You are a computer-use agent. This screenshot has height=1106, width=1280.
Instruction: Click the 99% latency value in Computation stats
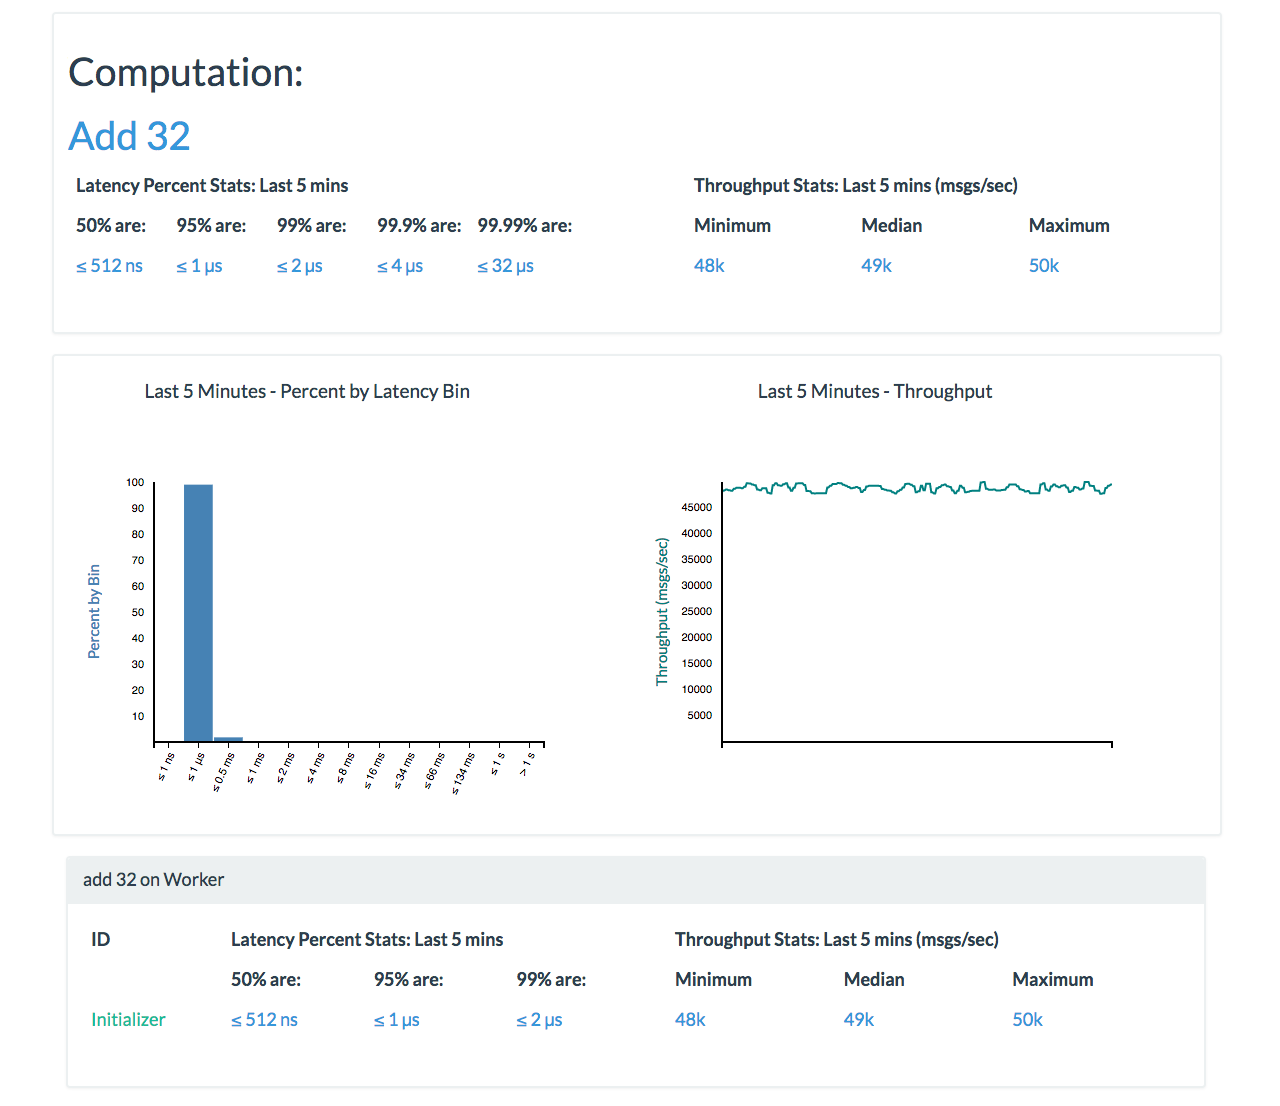[299, 266]
